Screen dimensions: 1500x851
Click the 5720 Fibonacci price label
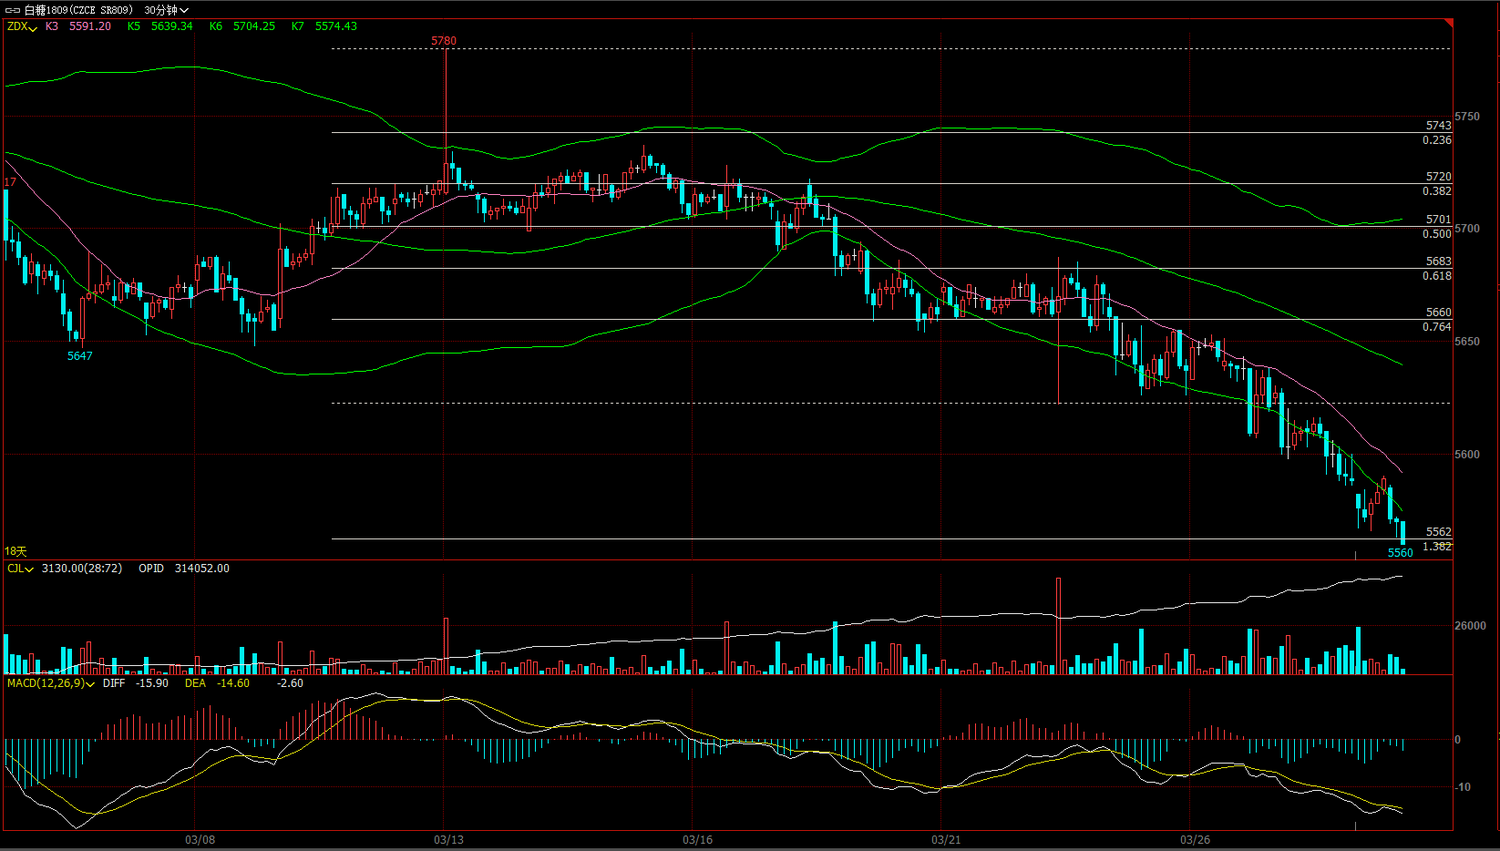pyautogui.click(x=1439, y=177)
